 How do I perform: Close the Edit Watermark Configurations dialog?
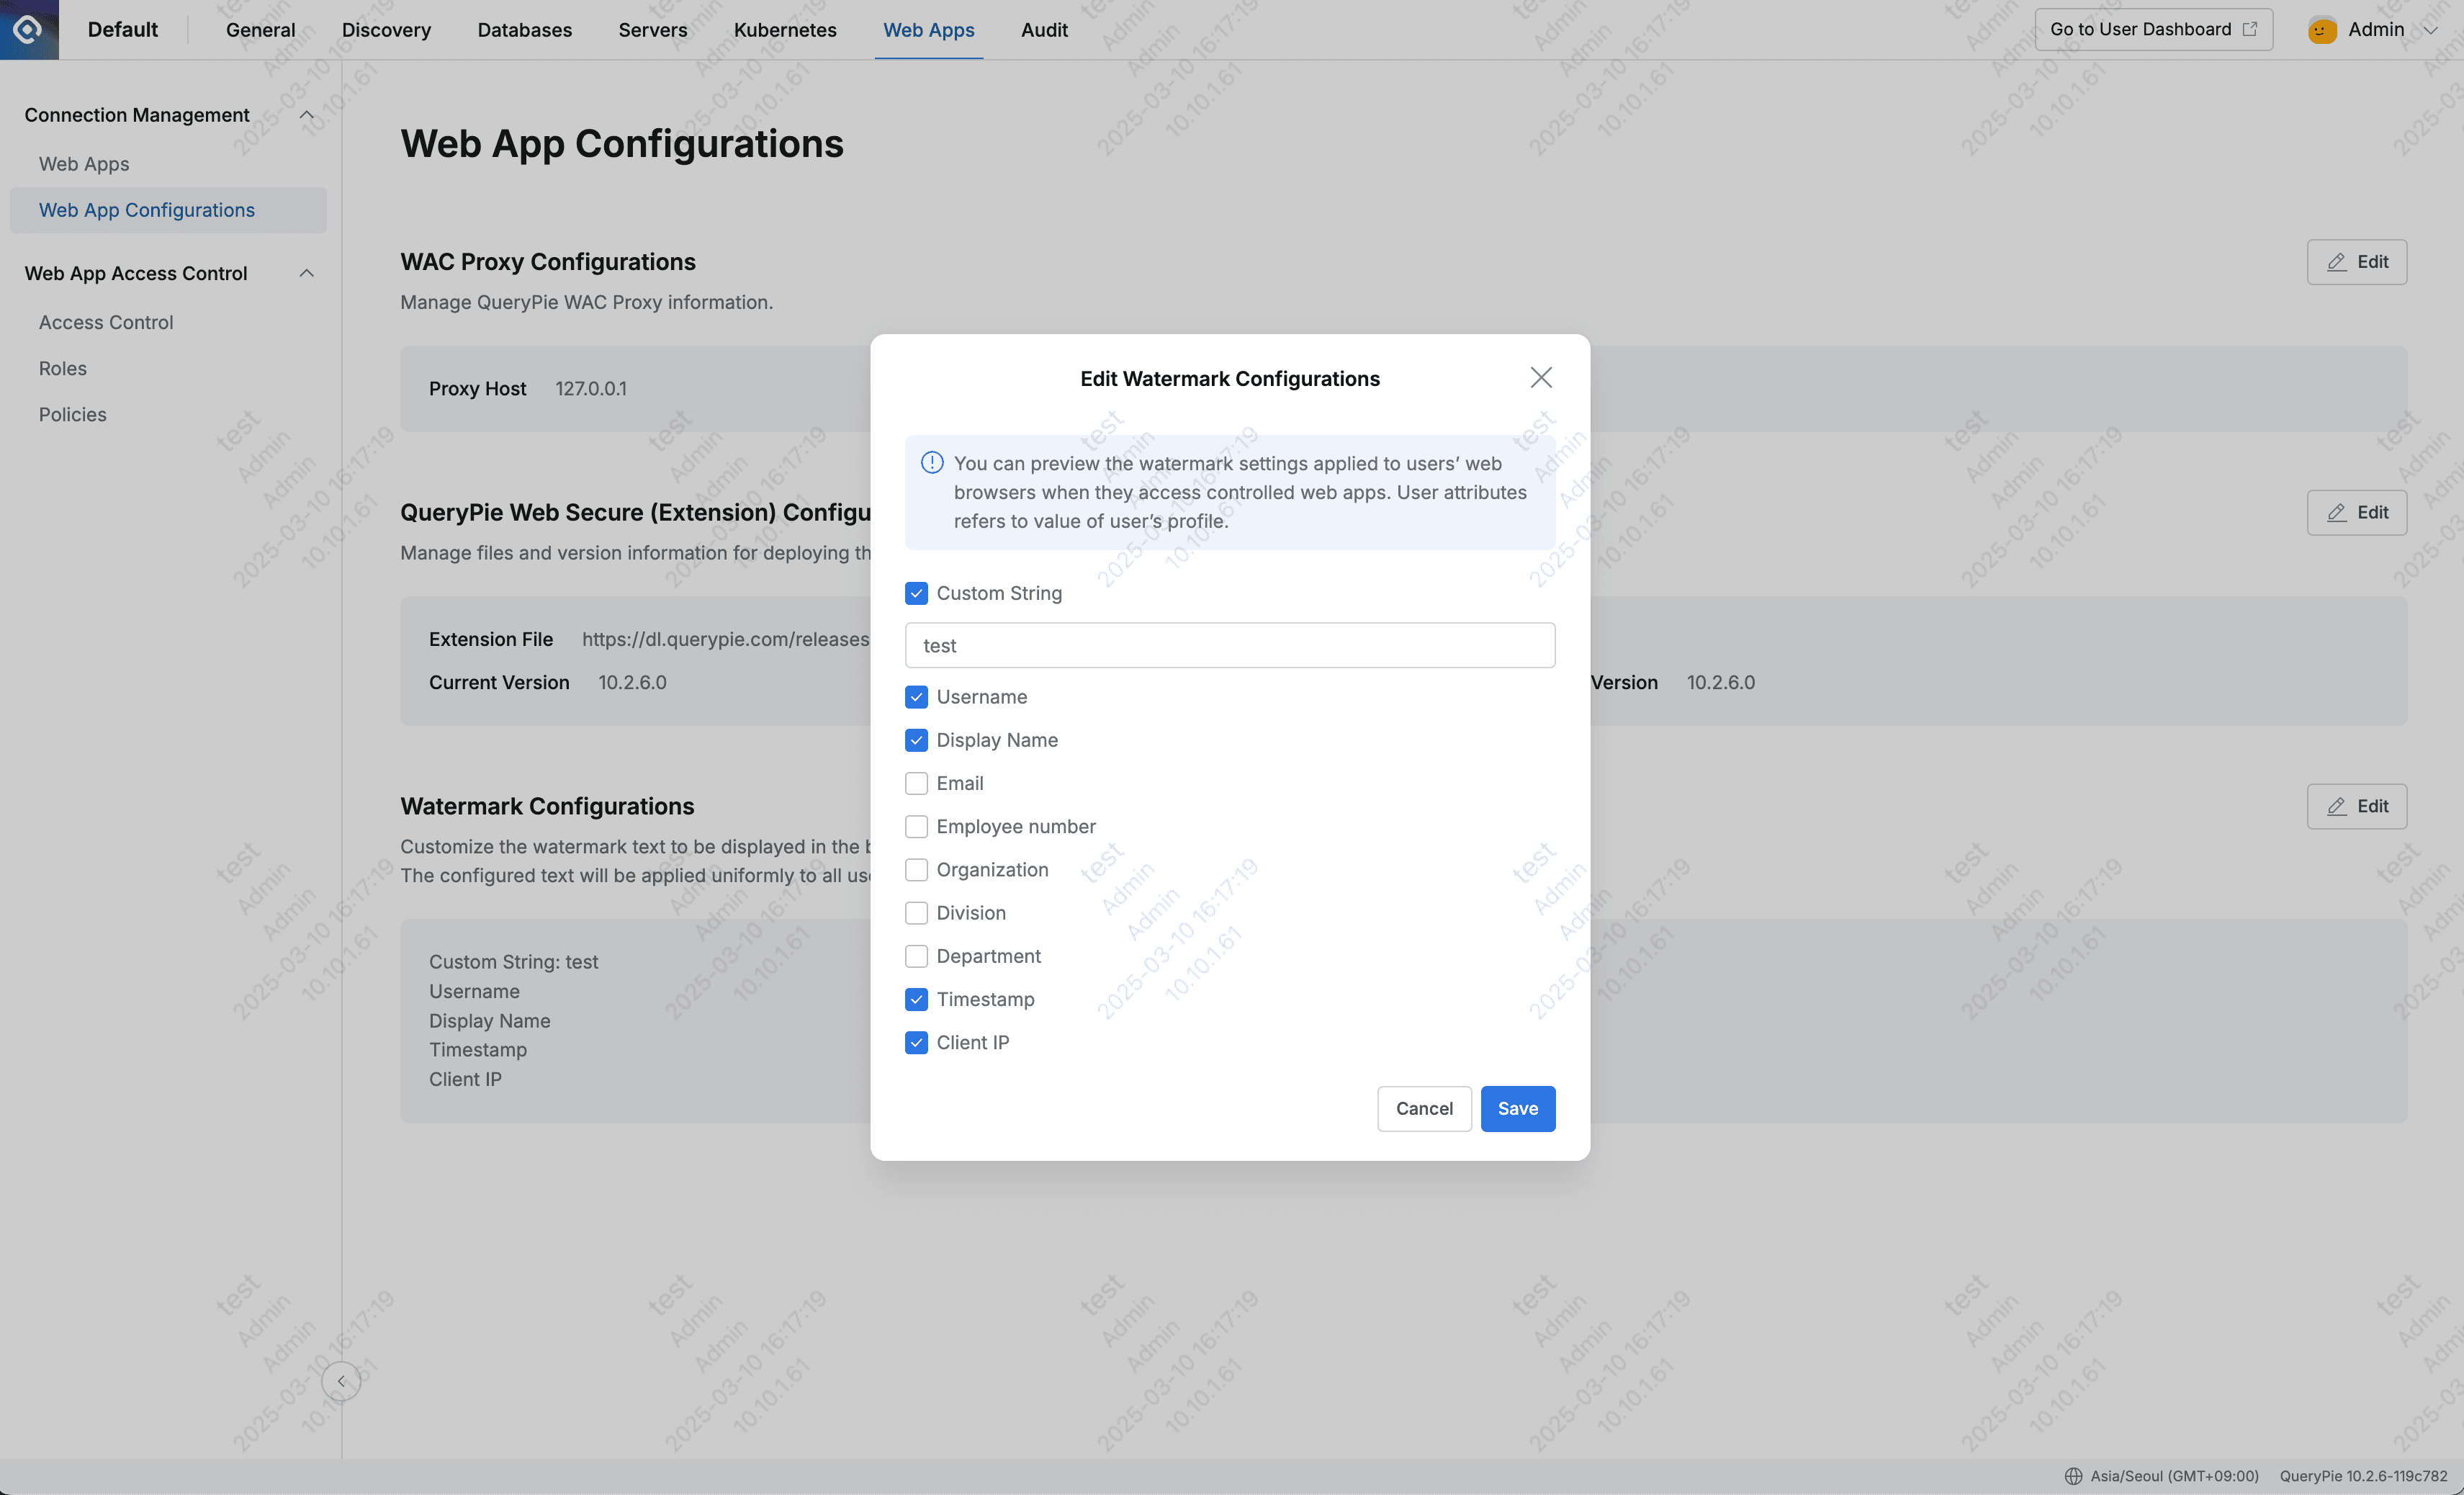pyautogui.click(x=1541, y=377)
